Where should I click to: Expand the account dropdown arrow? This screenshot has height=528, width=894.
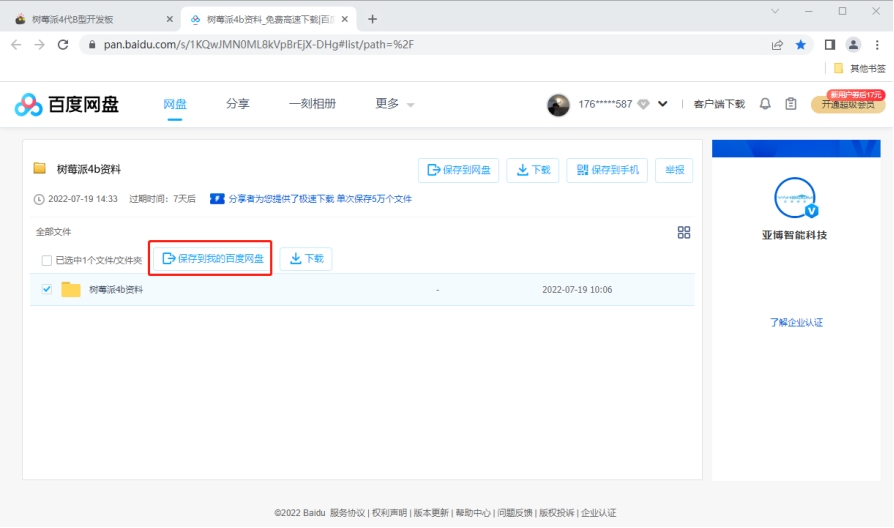point(662,104)
